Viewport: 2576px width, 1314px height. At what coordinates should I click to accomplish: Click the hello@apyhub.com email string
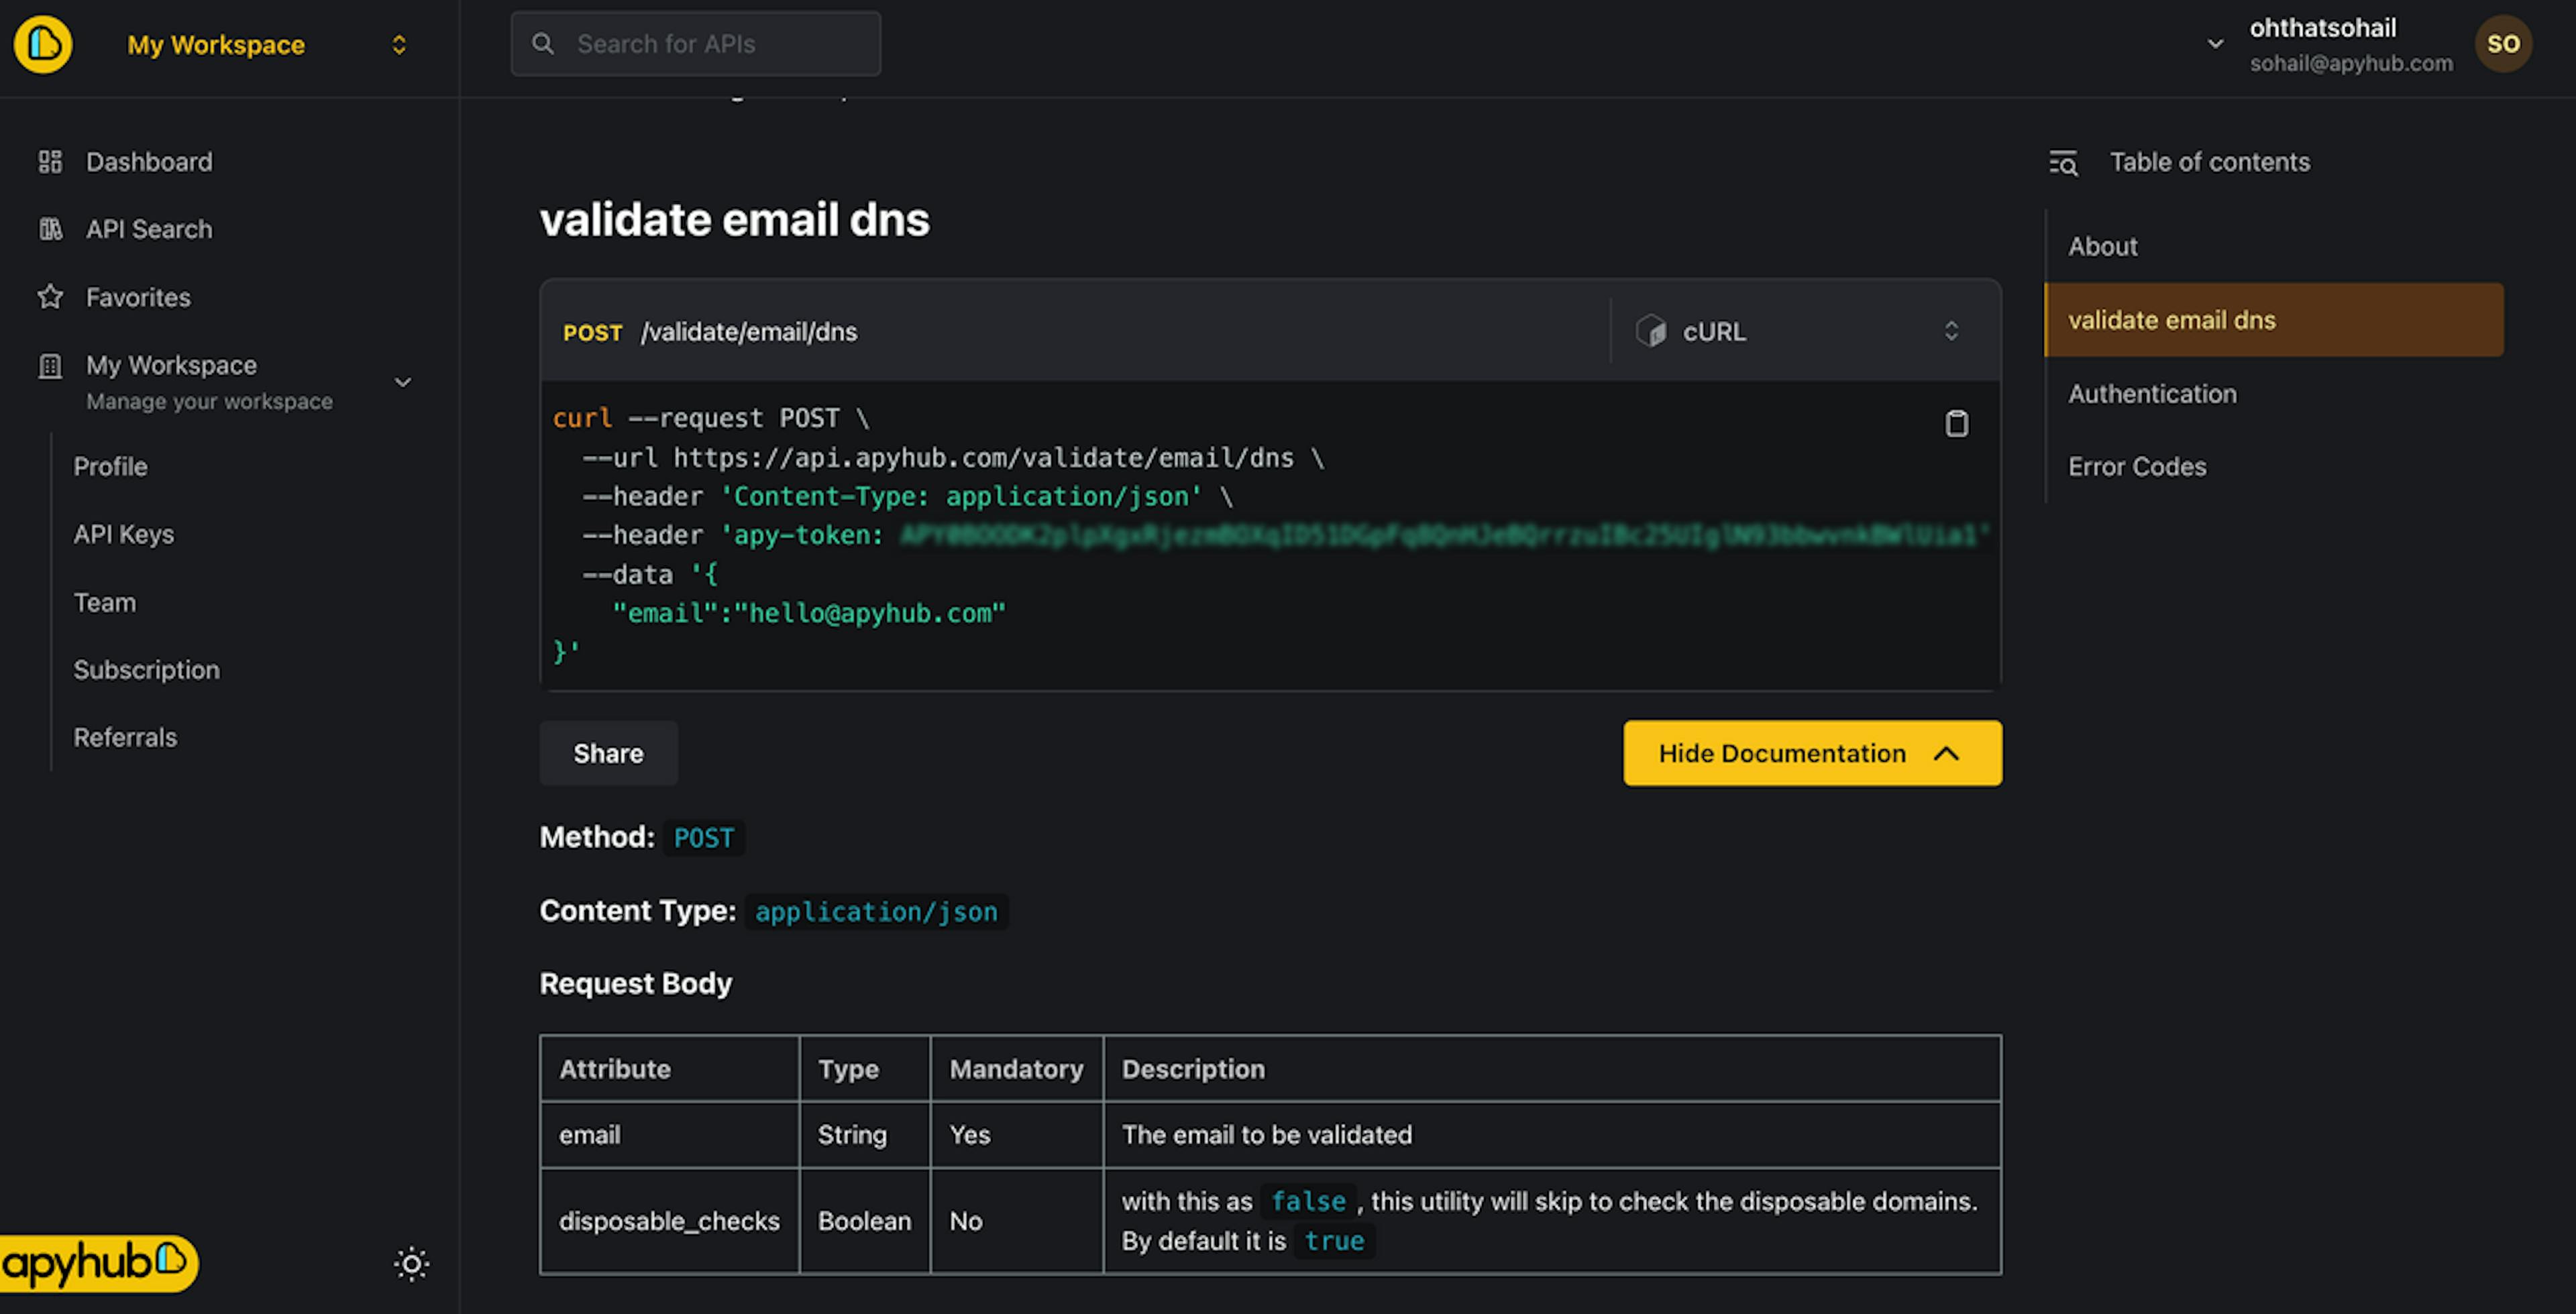click(x=869, y=613)
